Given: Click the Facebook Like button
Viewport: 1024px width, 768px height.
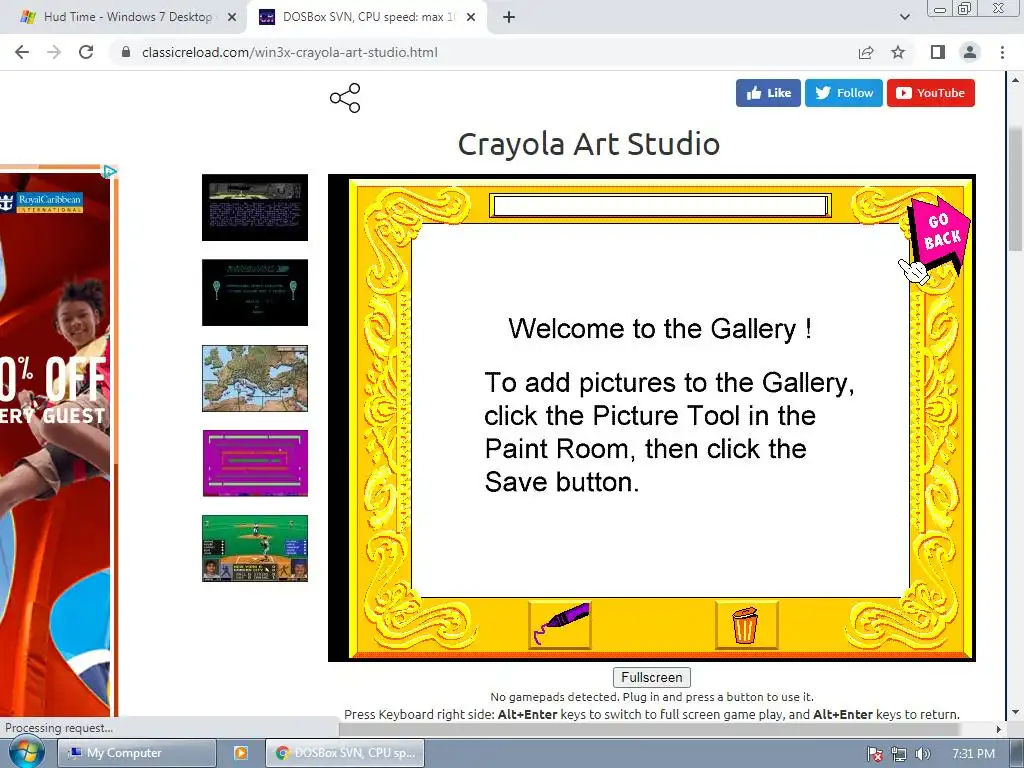Looking at the screenshot, I should tap(768, 93).
